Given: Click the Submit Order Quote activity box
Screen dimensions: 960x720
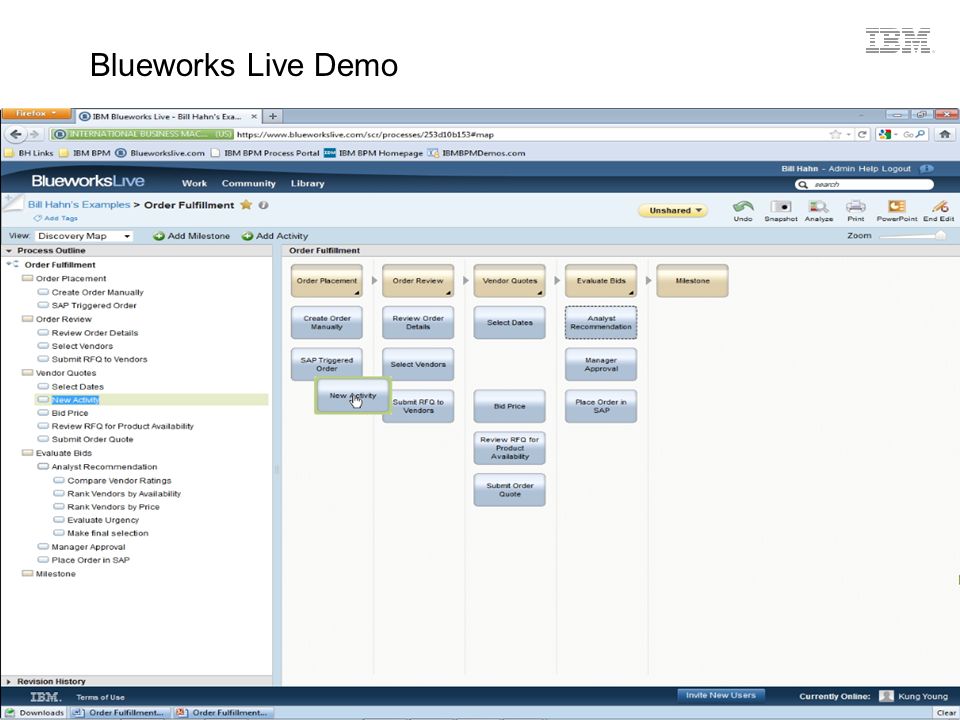Looking at the screenshot, I should click(509, 490).
